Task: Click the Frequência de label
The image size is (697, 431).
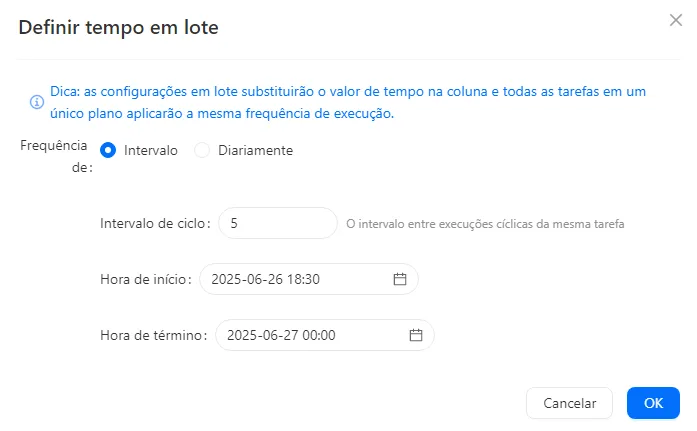Action: point(56,156)
